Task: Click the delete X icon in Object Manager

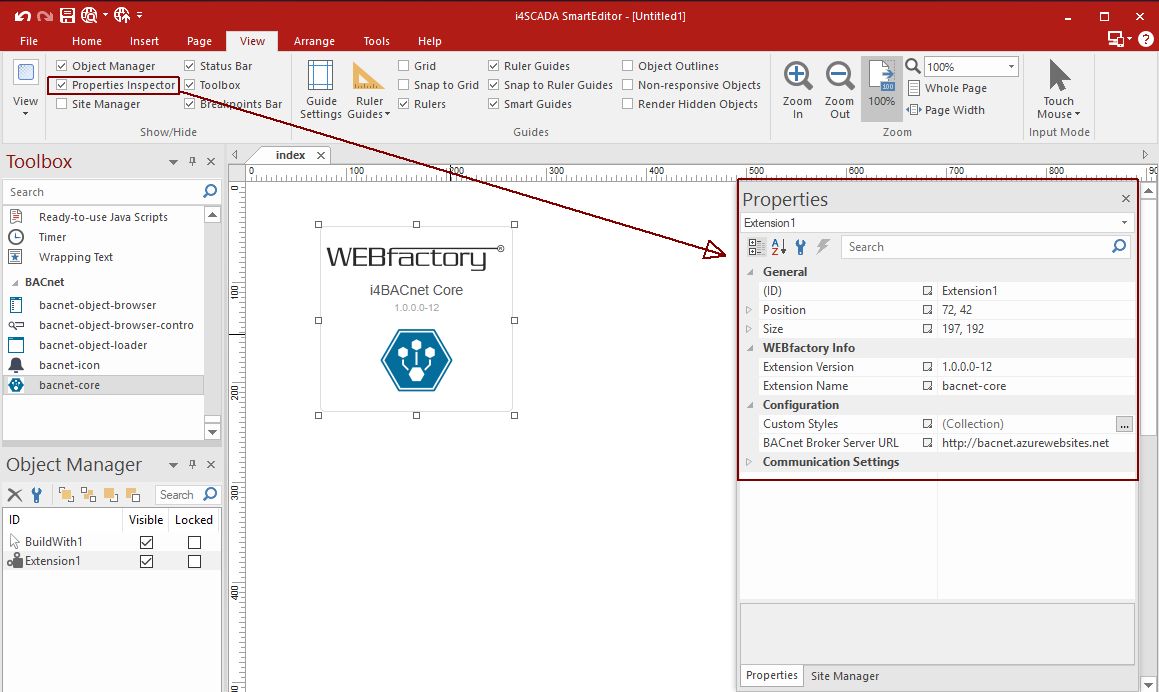Action: (x=15, y=494)
